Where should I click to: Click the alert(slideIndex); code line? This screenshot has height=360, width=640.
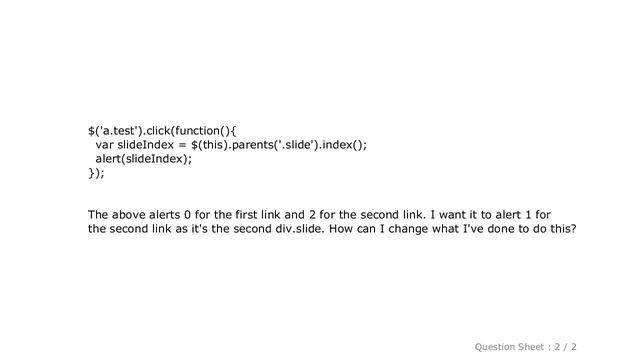(143, 159)
